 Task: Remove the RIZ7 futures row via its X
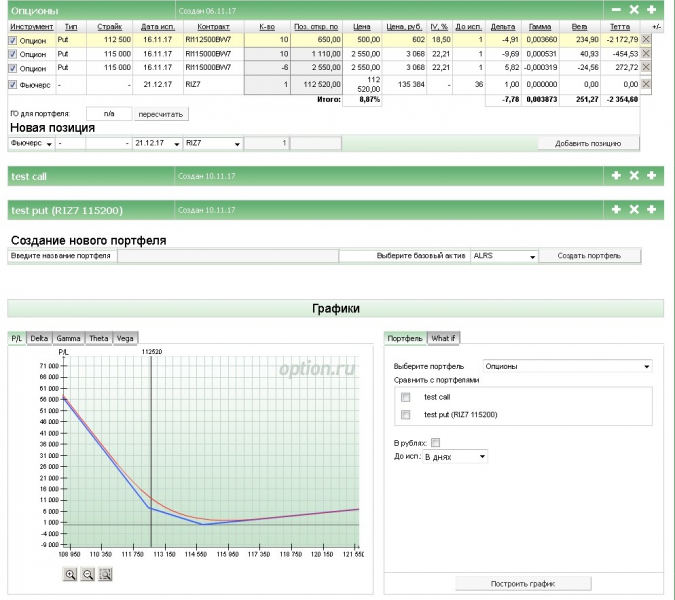(x=646, y=84)
